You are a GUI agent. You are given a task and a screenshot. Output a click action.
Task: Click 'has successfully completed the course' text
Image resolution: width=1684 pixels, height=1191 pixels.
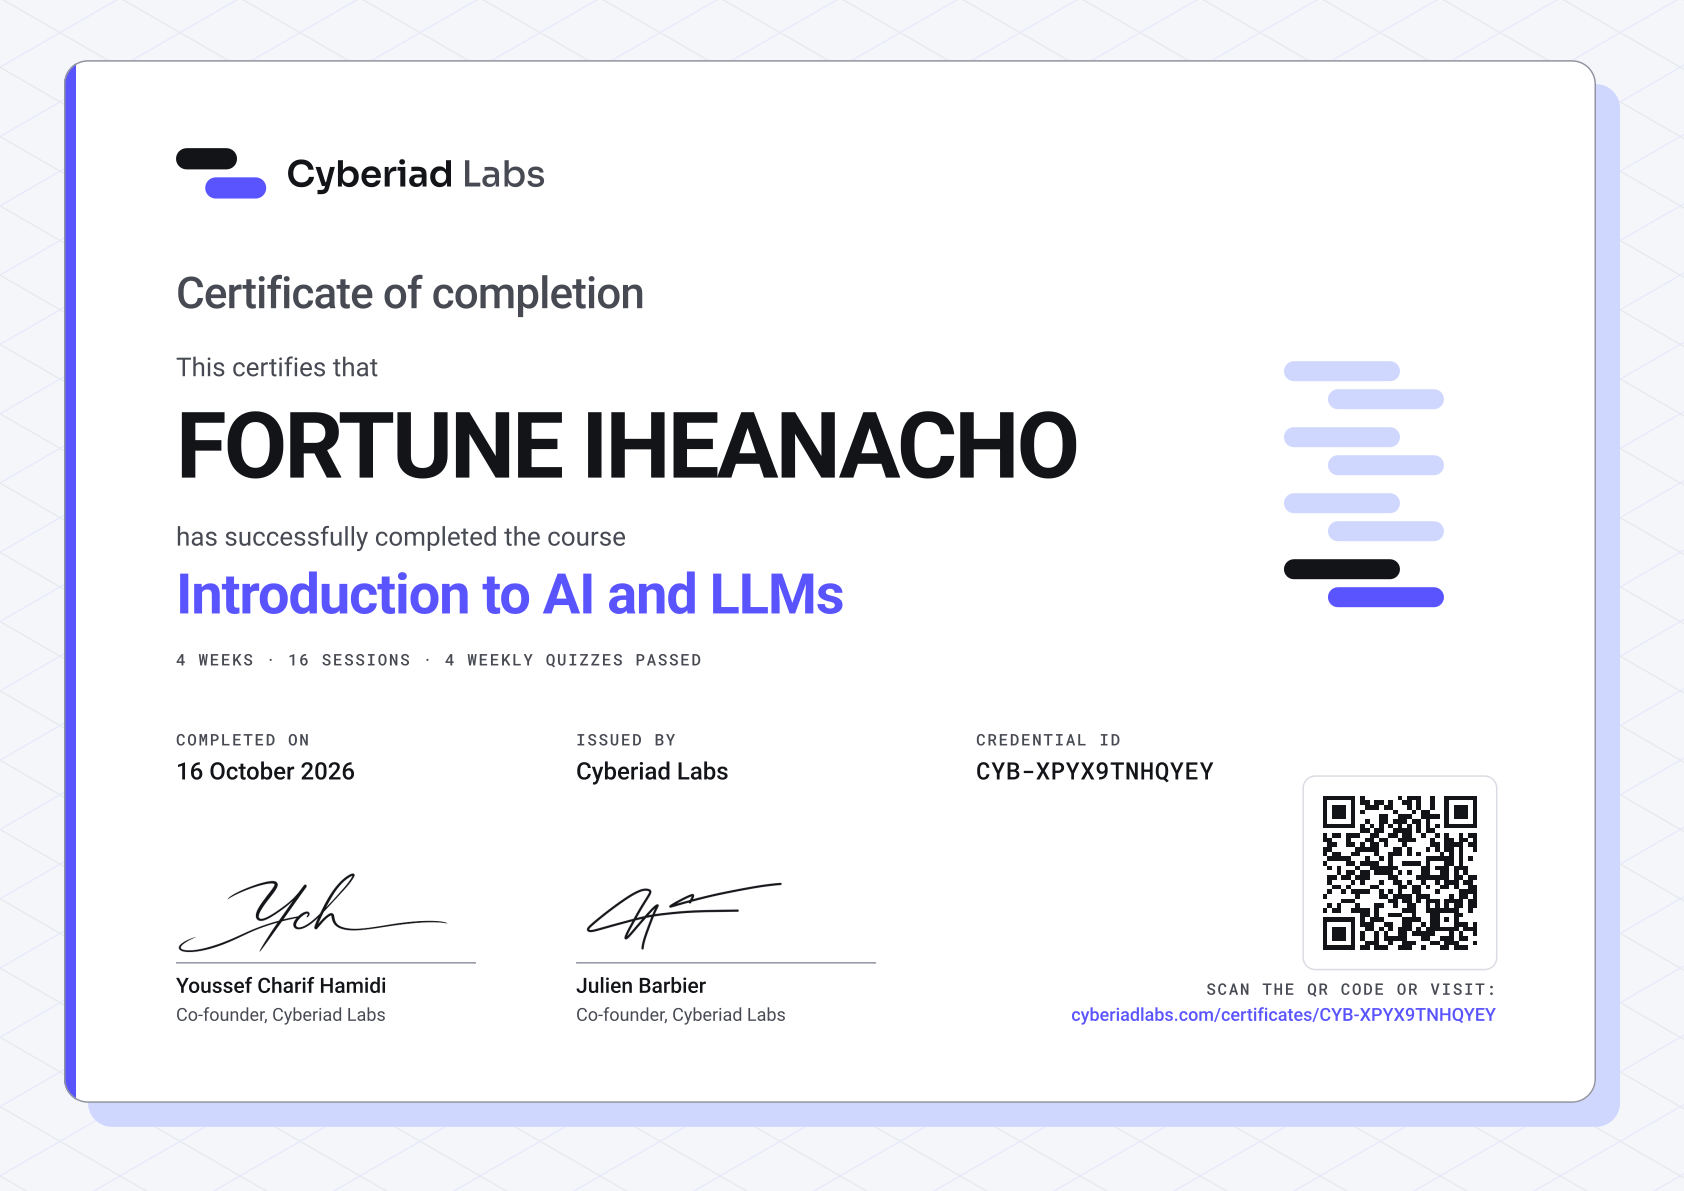click(x=401, y=537)
